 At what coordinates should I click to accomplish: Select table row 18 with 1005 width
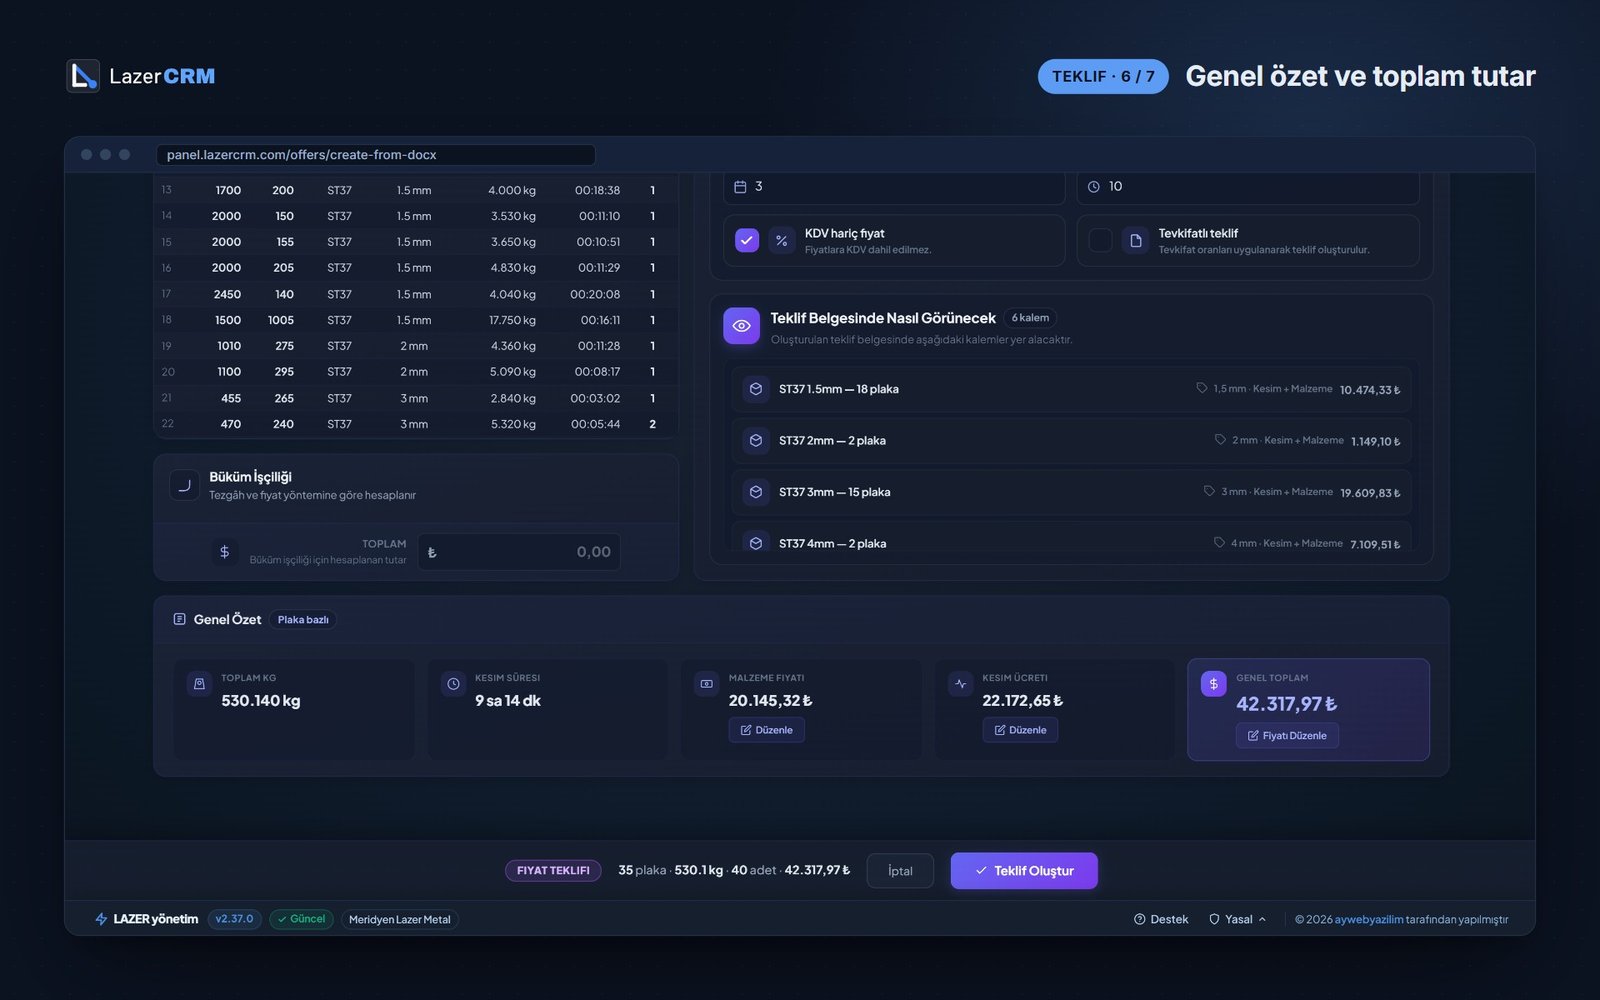416,320
